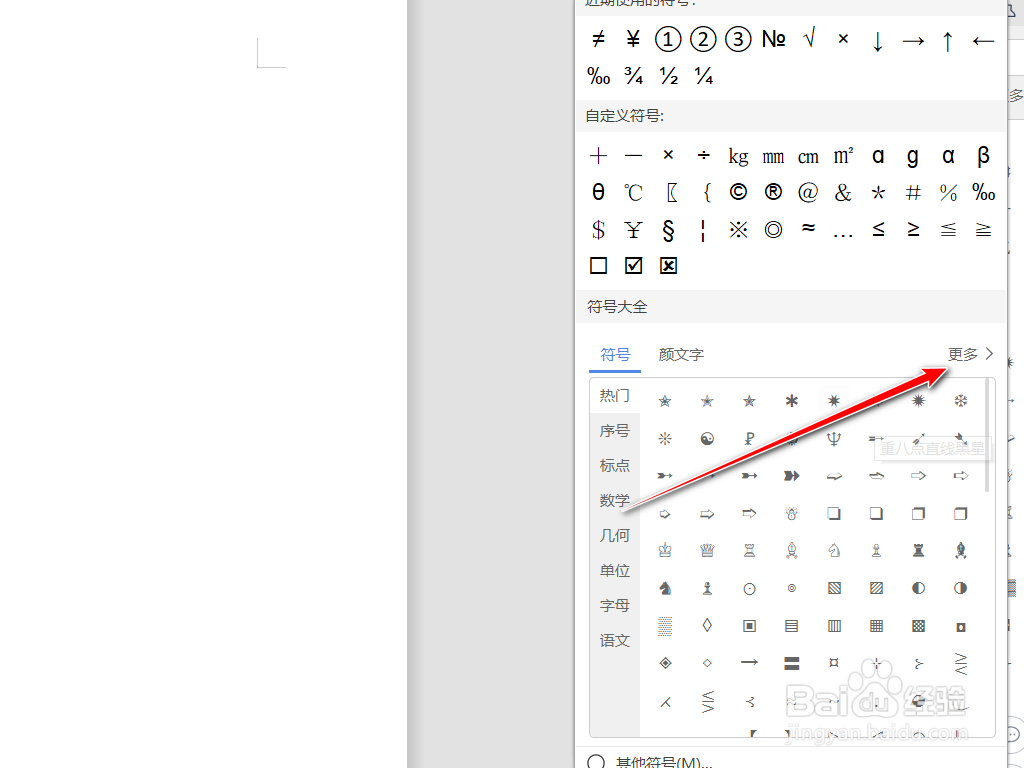
Task: Insert the copyright © symbol
Action: point(739,192)
